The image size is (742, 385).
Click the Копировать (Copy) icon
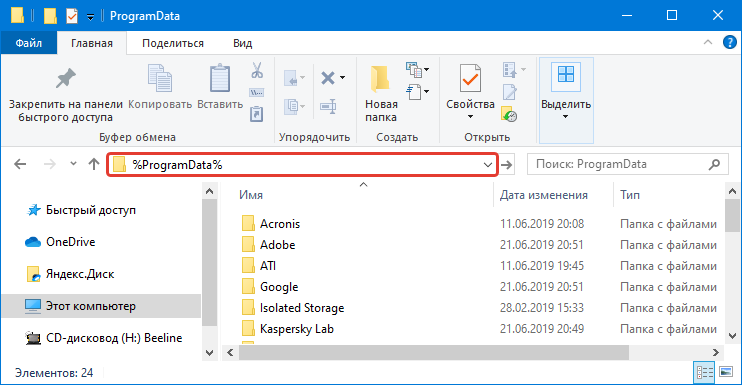point(160,78)
